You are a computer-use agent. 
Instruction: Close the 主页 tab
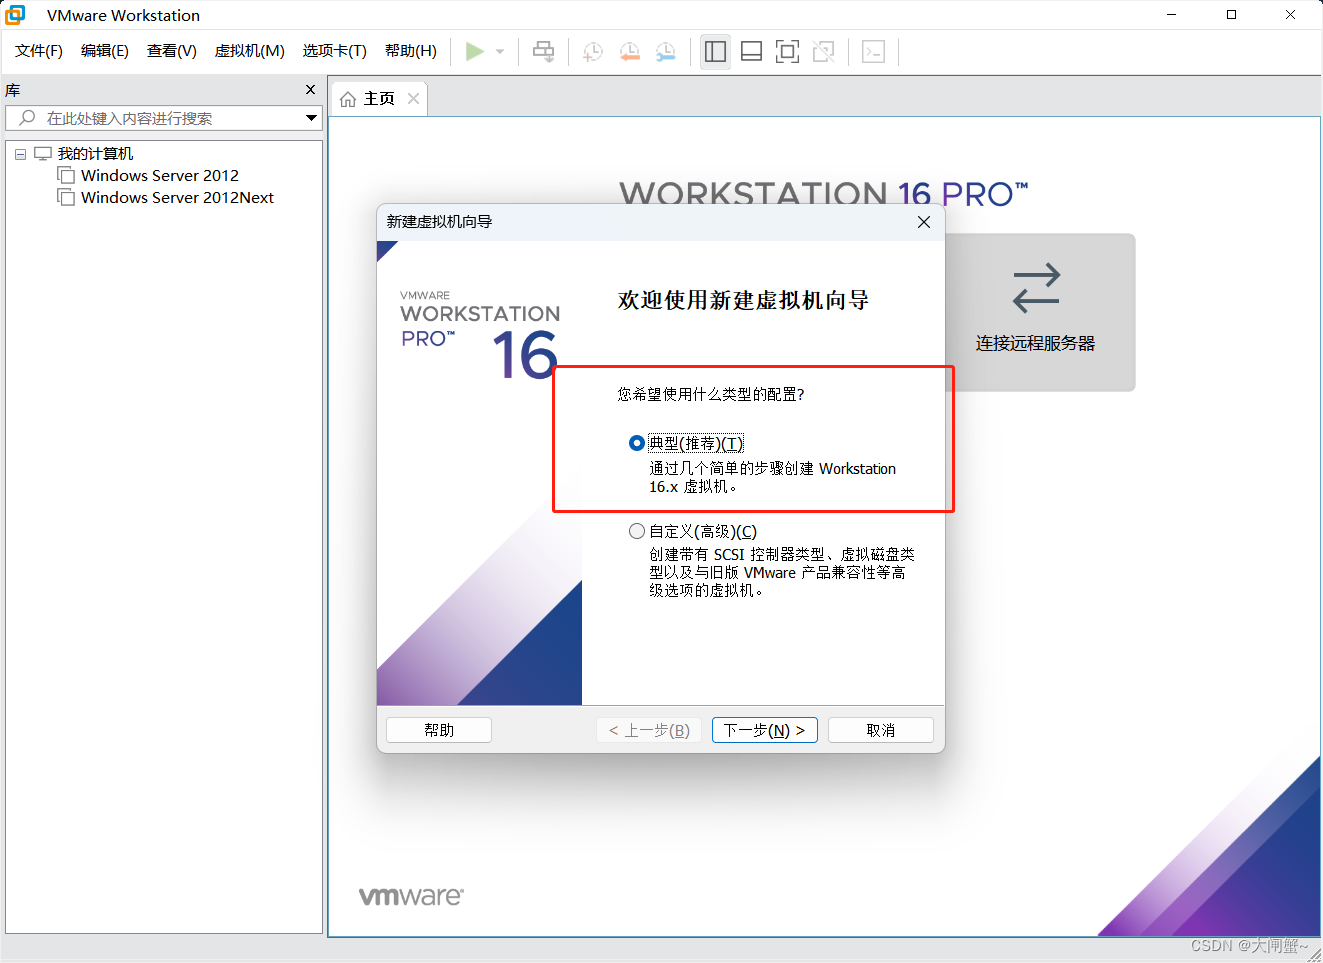413,98
